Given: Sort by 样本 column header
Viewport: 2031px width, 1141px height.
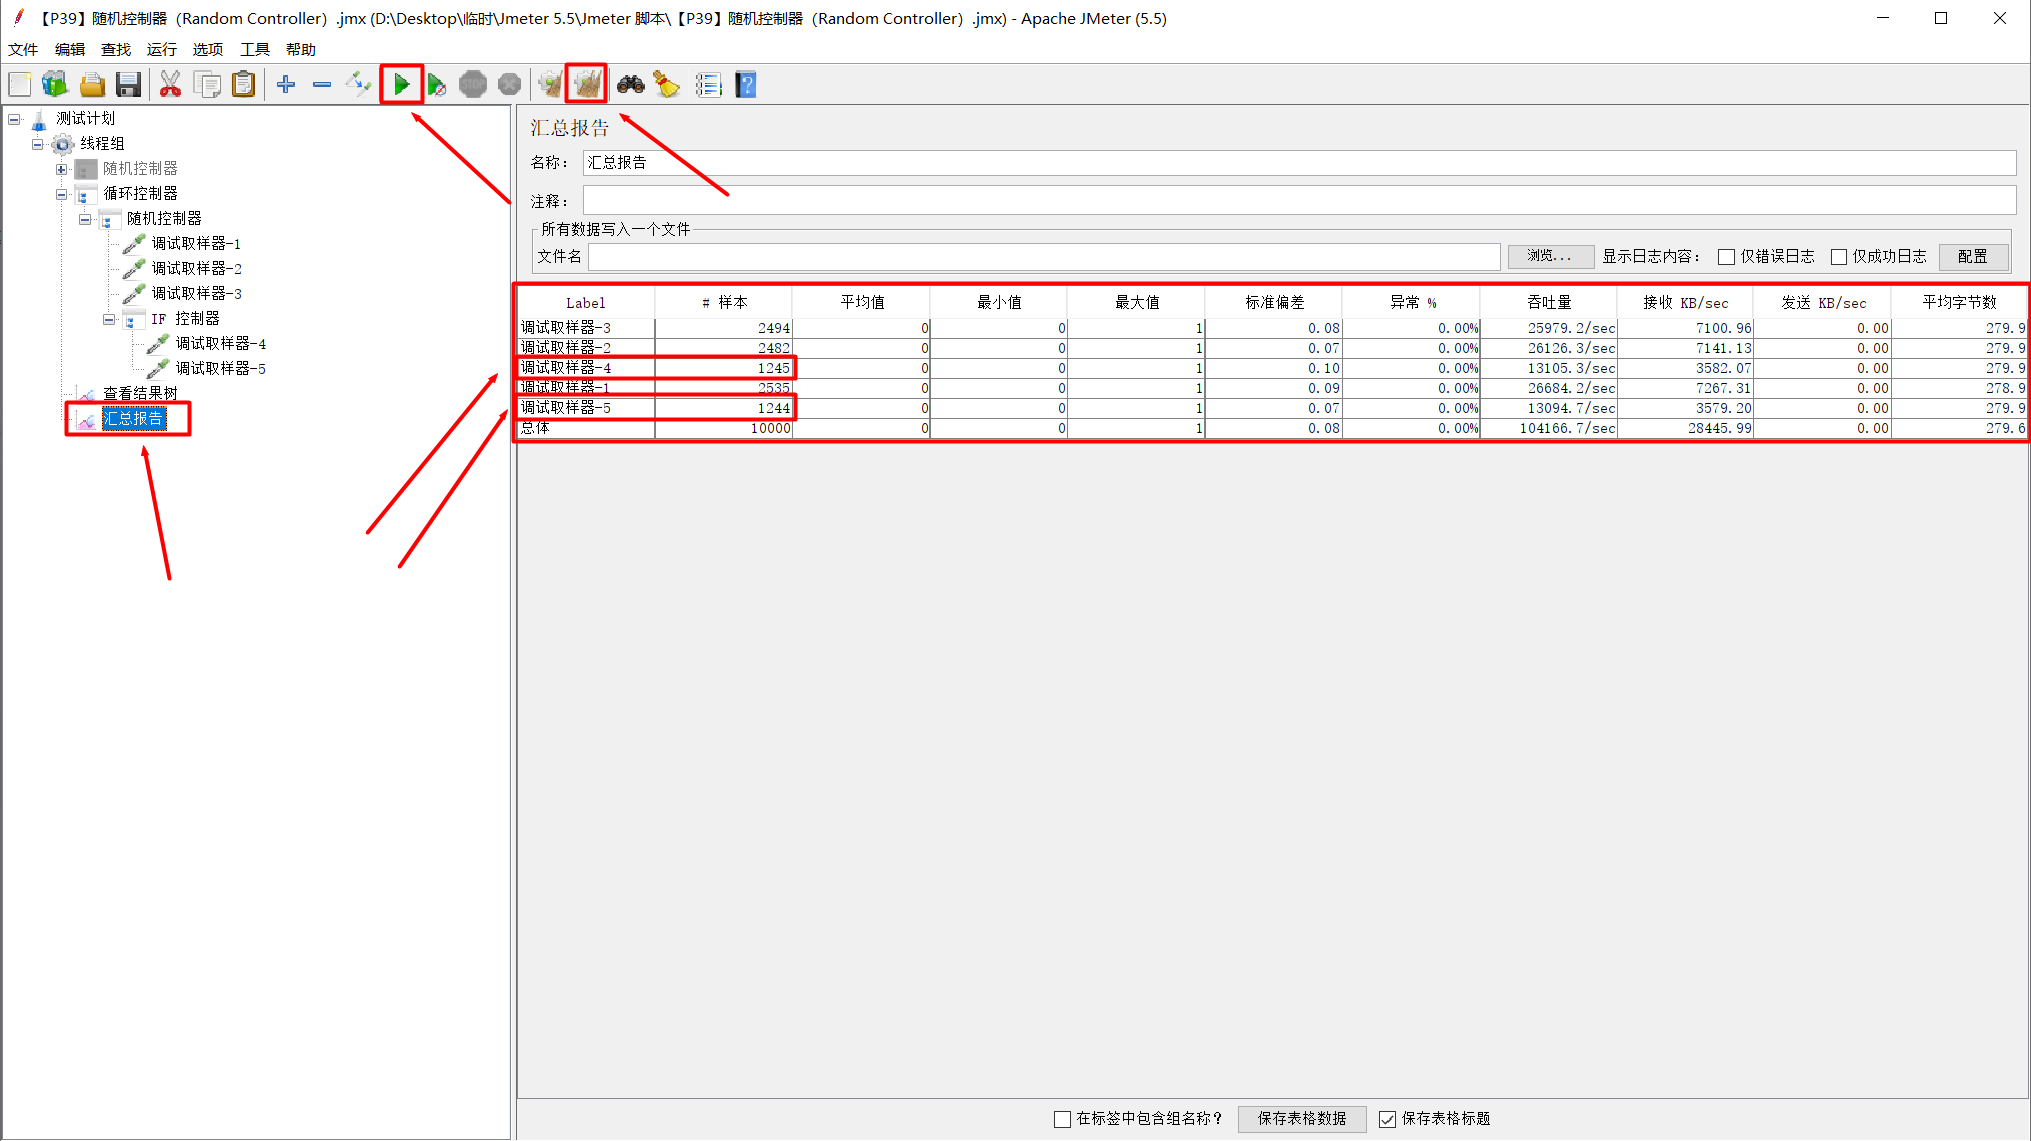Looking at the screenshot, I should pos(724,303).
